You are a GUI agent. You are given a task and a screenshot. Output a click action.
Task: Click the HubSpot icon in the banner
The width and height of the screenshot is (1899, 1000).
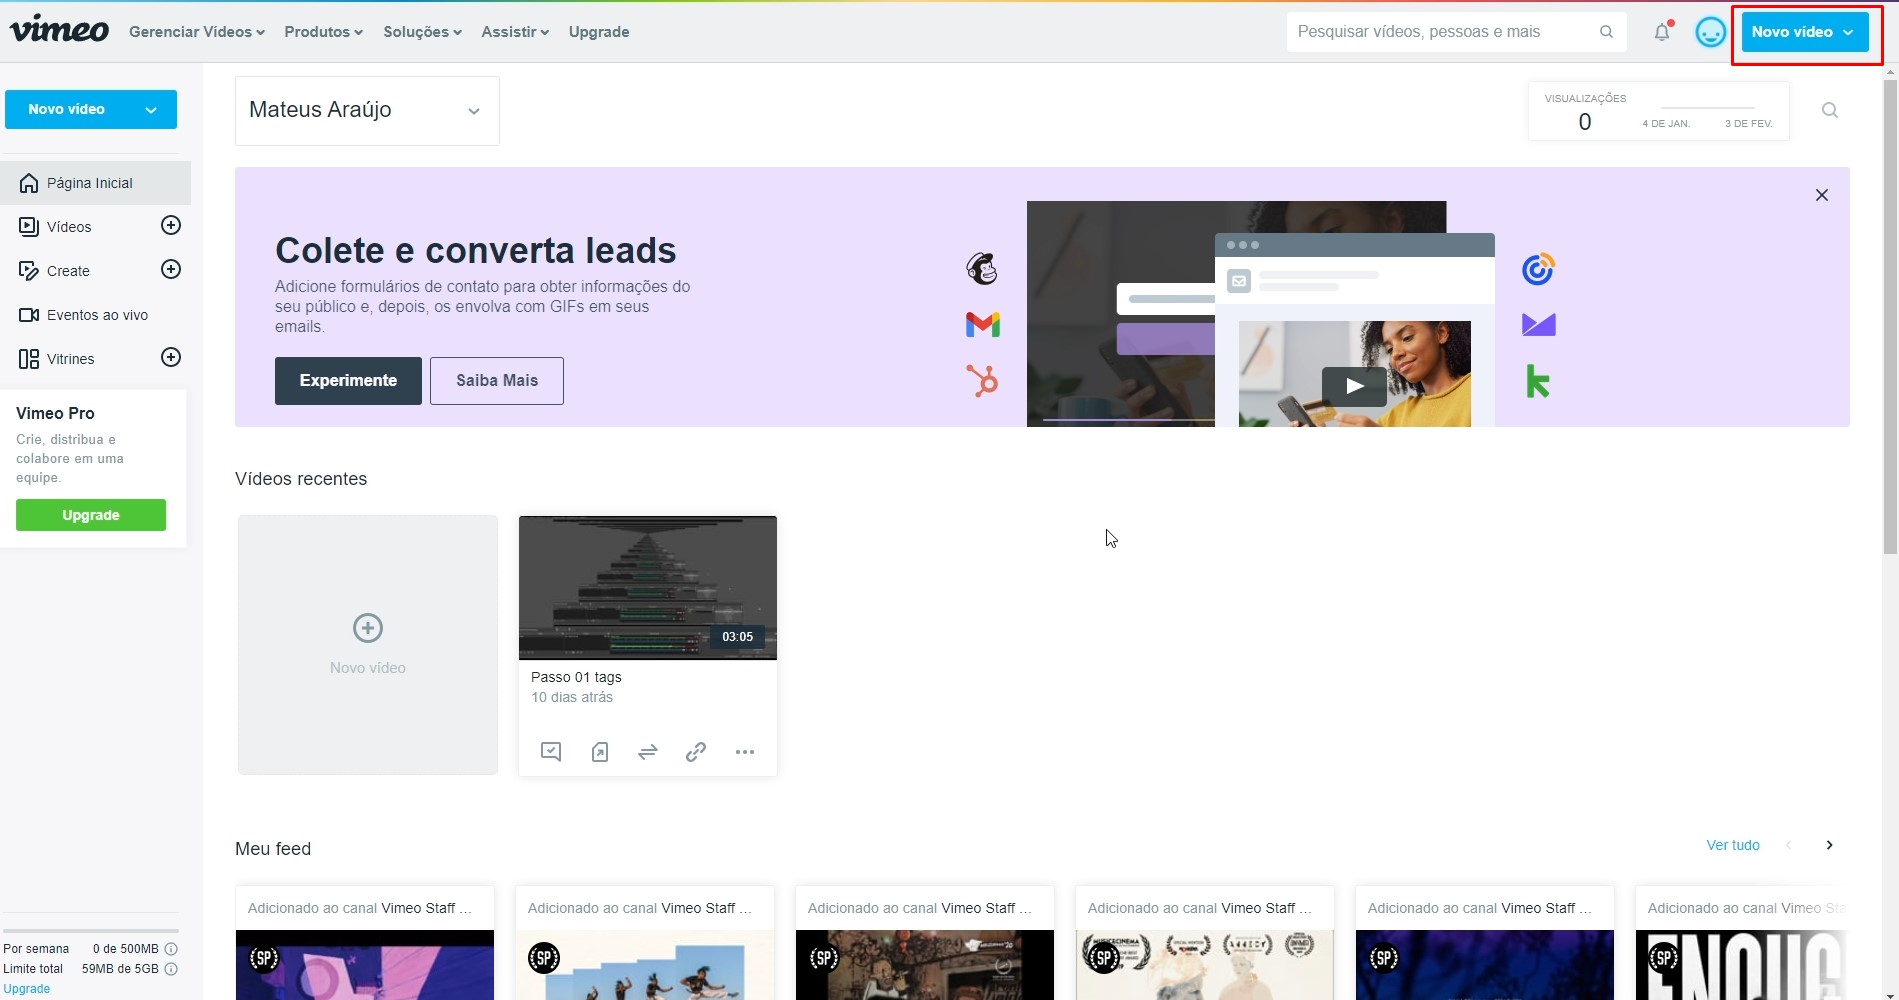coord(982,380)
